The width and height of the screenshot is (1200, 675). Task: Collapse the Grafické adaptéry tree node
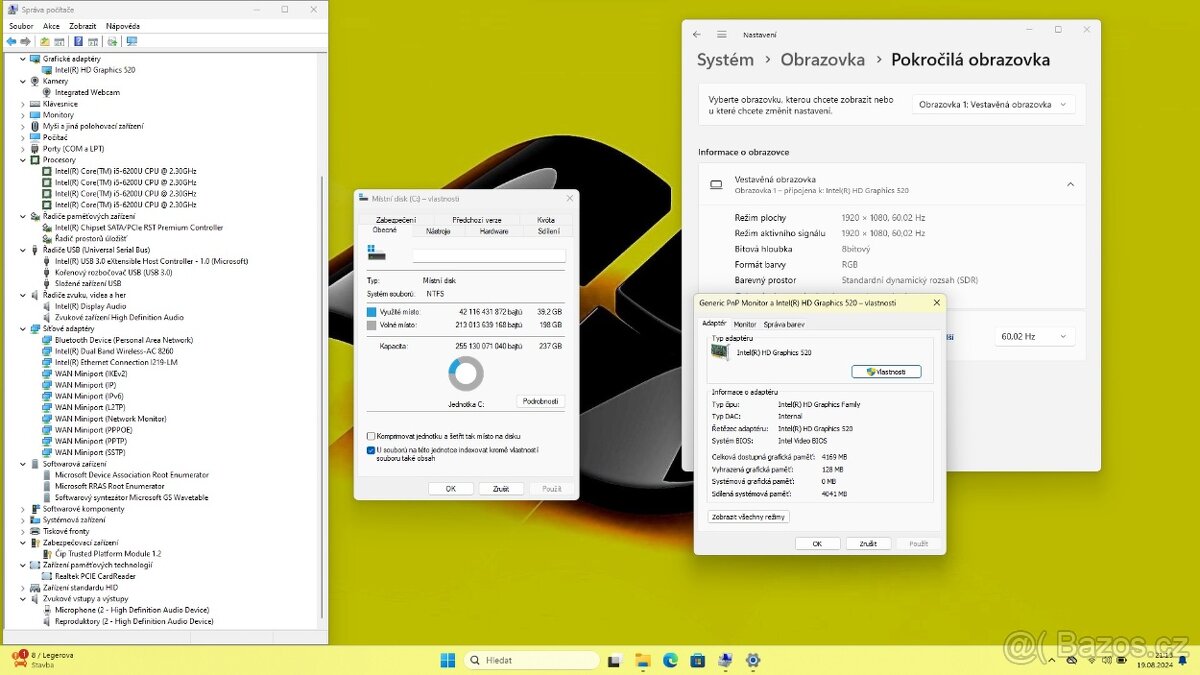22,58
